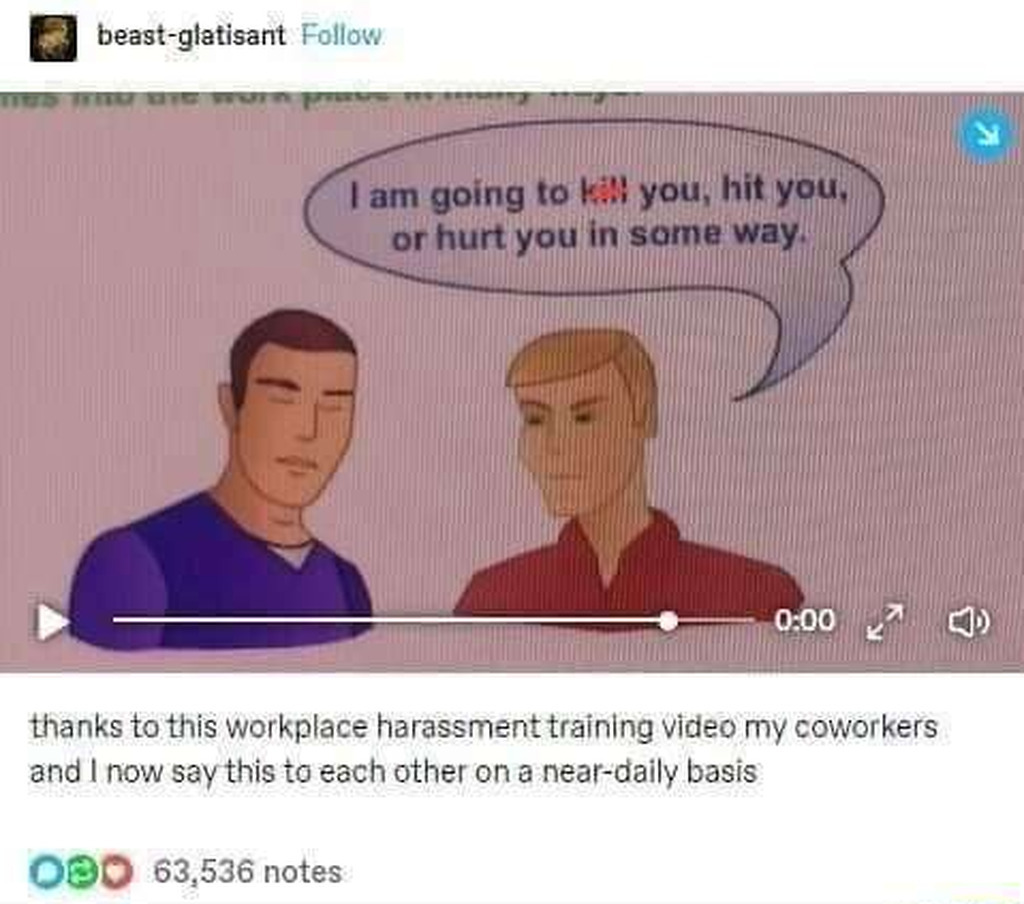This screenshot has width=1024, height=904.
Task: Enter fullscreen with the expand arrows icon
Action: pyautogui.click(x=886, y=621)
